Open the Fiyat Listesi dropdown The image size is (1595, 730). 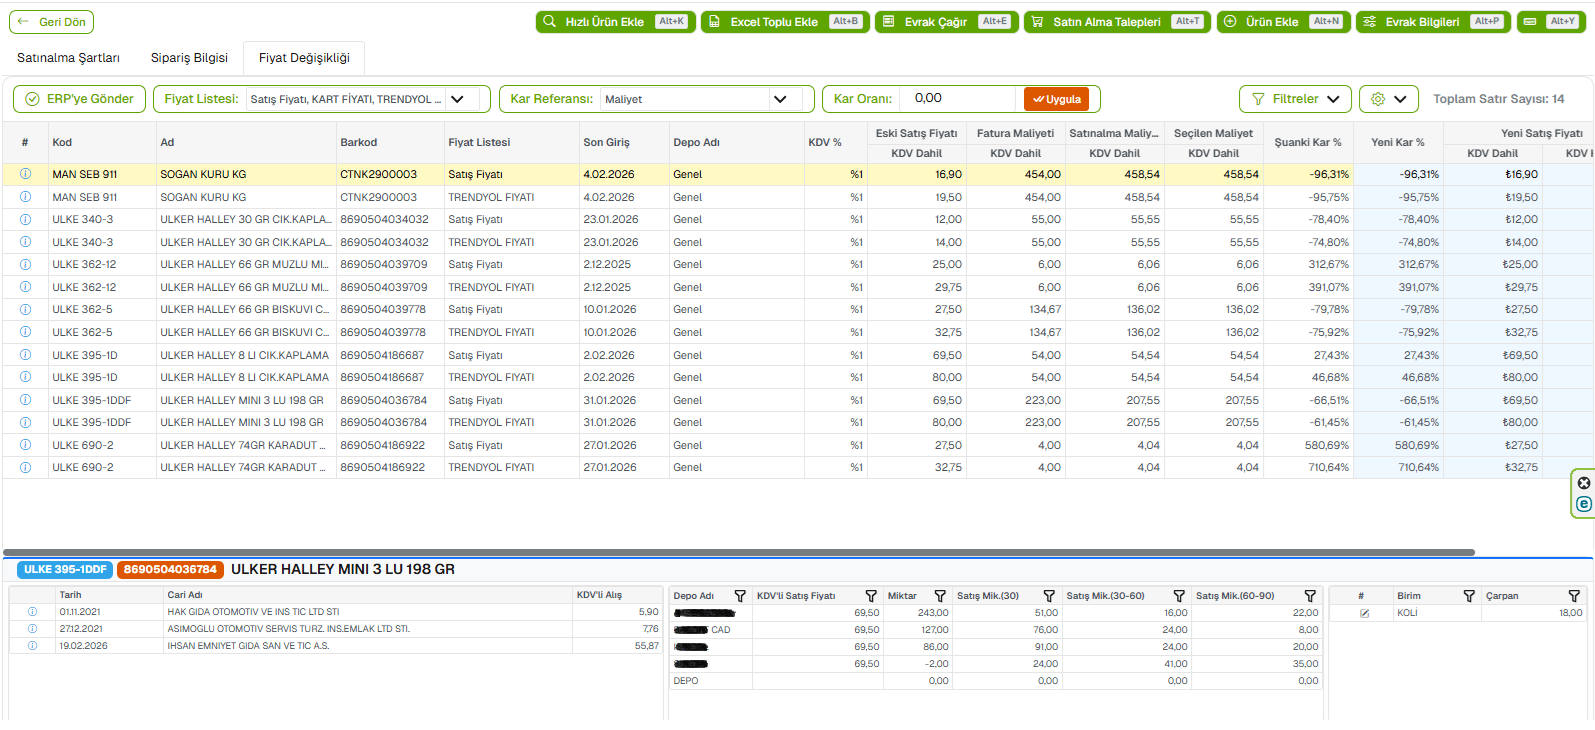[x=457, y=99]
